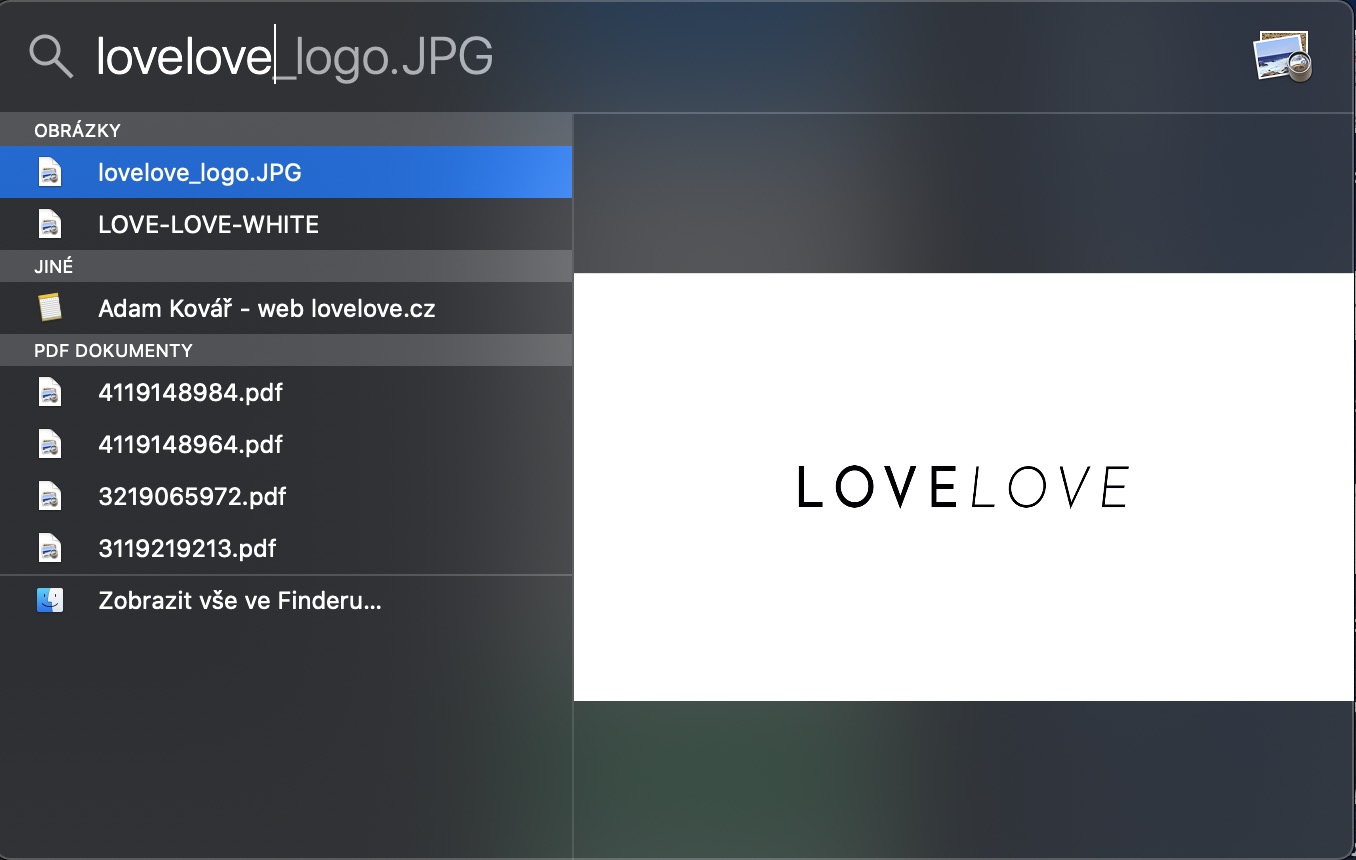Click the PDF icon beside 4119148964.pdf
The width and height of the screenshot is (1356, 860).
pos(50,444)
